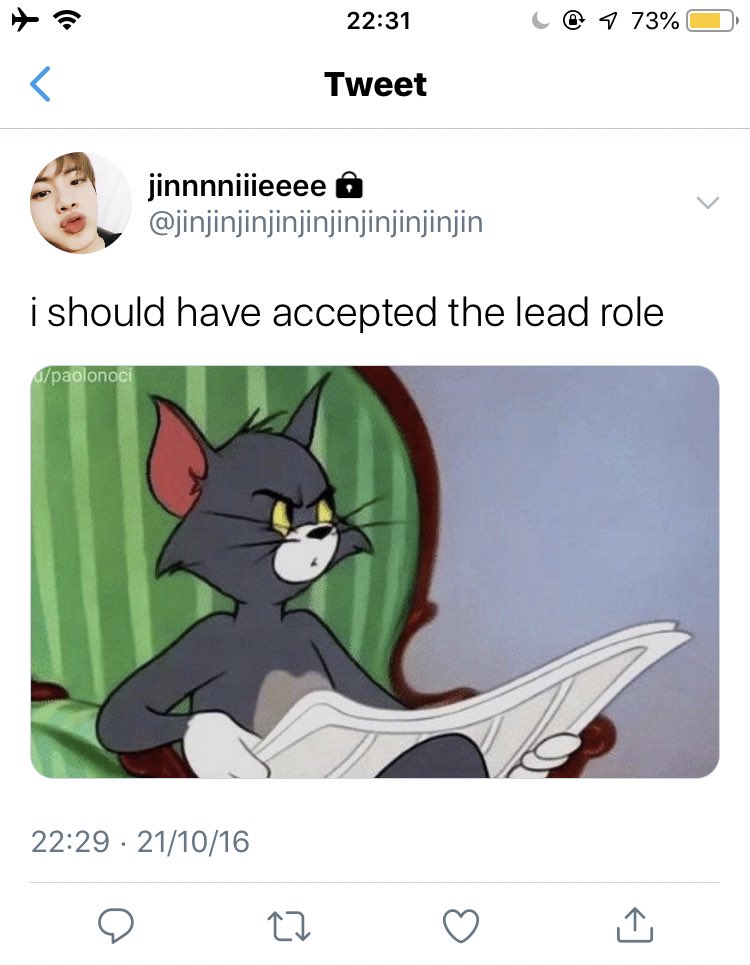Open the @jinjinjinjin username handle
750x965 pixels.
[x=316, y=222]
